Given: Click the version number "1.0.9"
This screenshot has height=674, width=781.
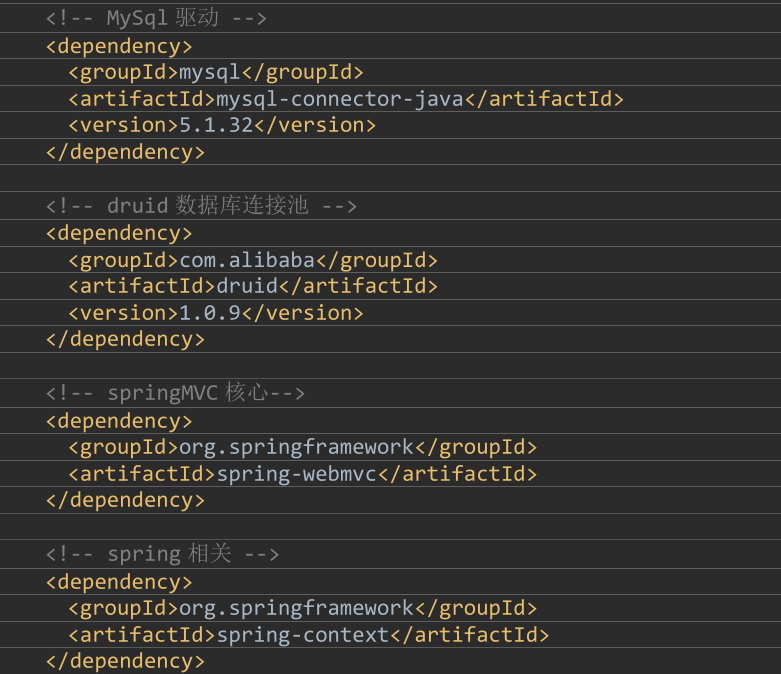Looking at the screenshot, I should point(210,313).
